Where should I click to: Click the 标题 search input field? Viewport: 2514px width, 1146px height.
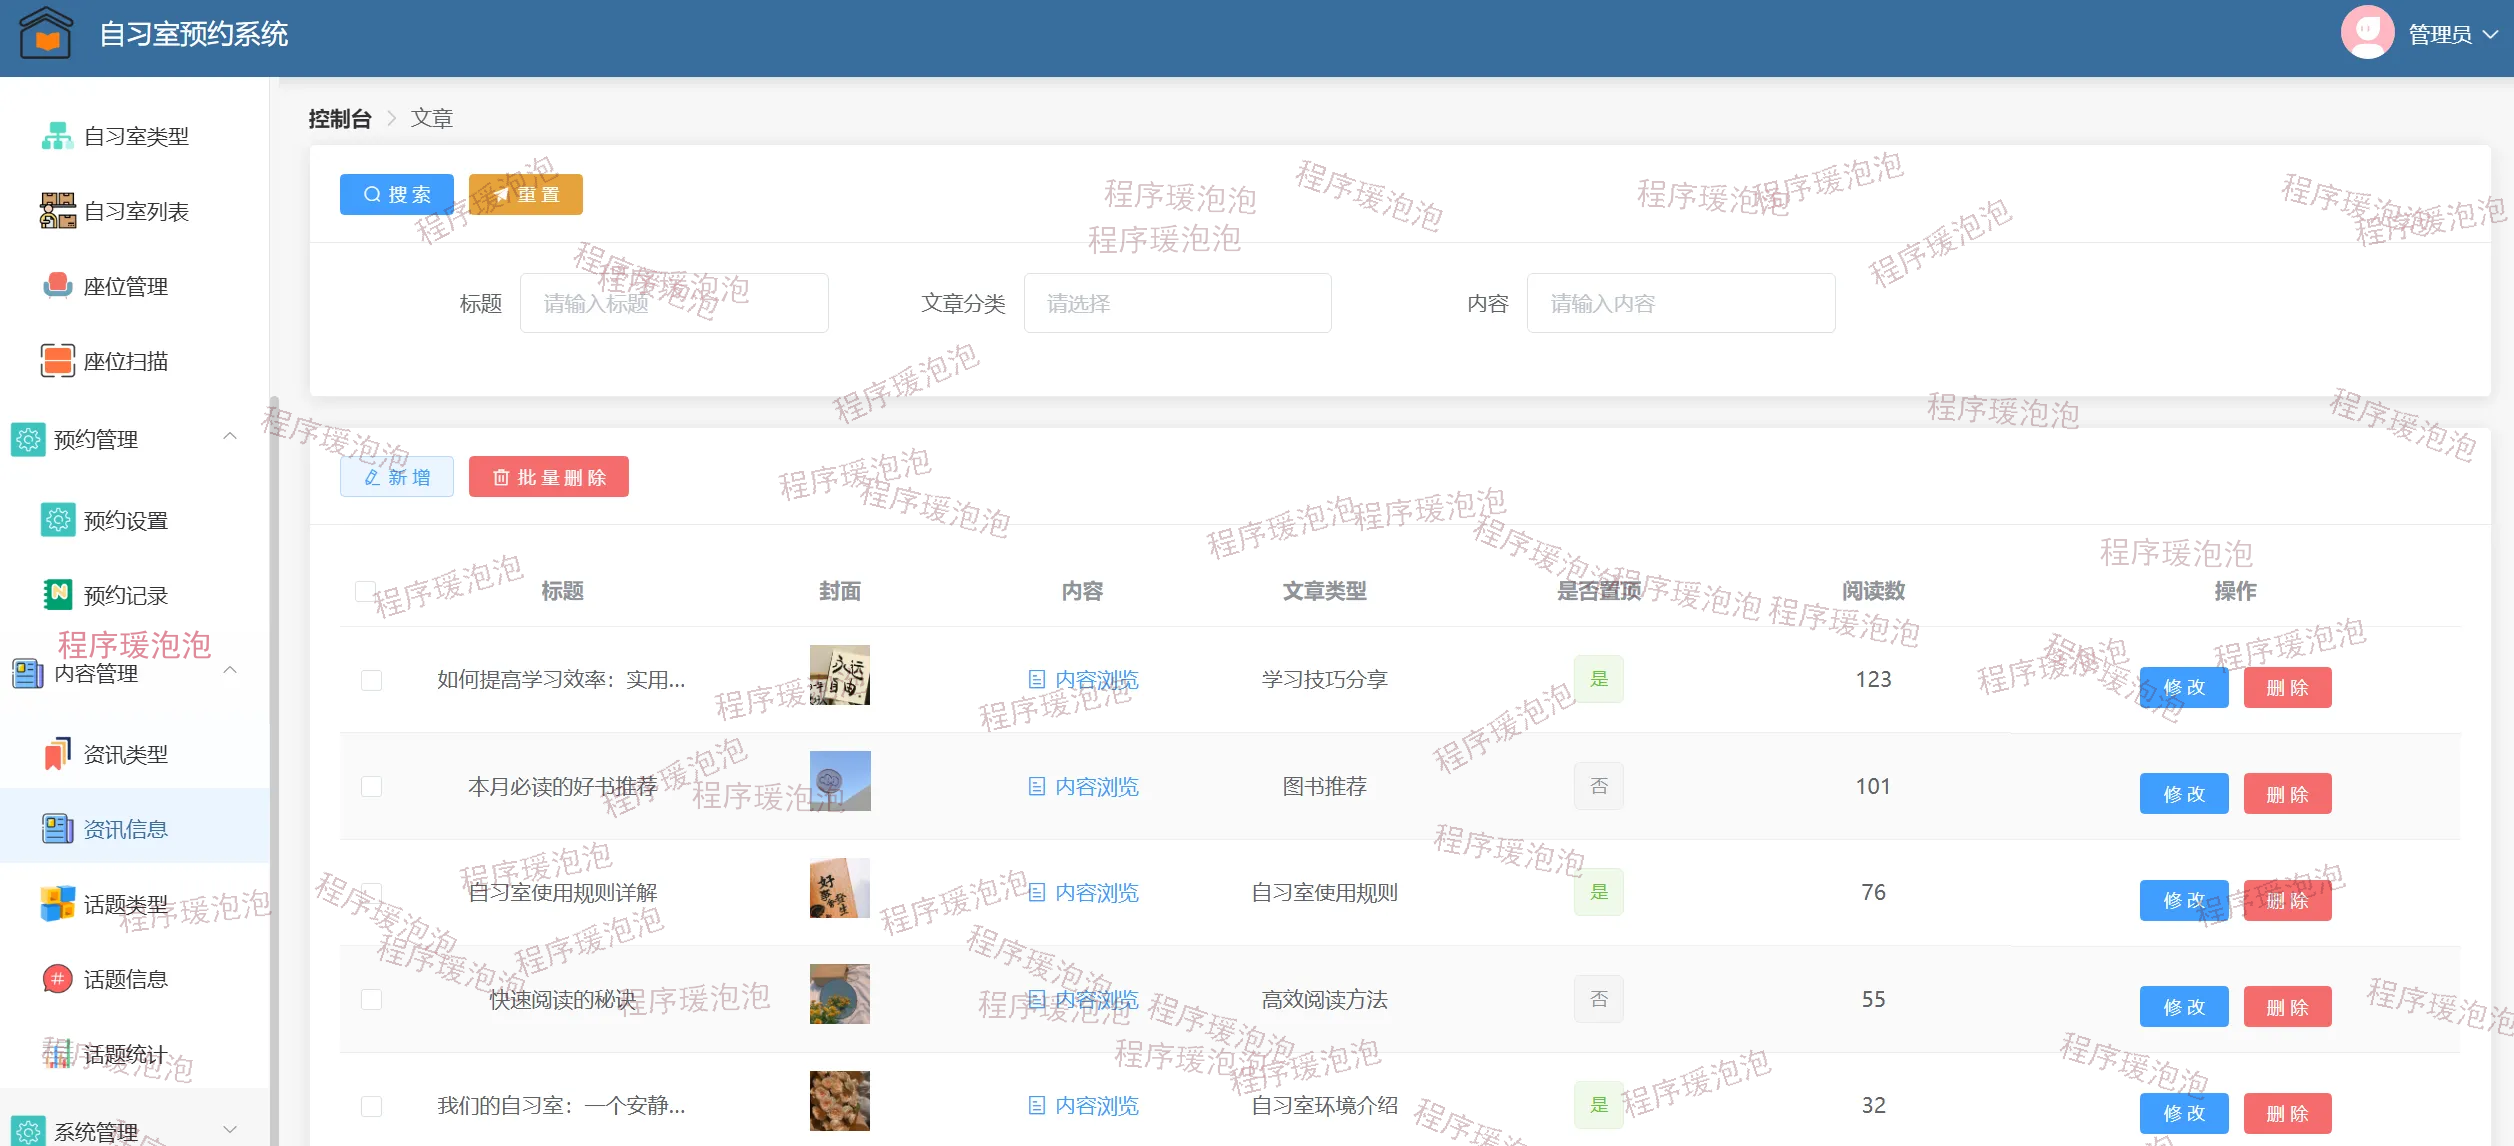674,304
